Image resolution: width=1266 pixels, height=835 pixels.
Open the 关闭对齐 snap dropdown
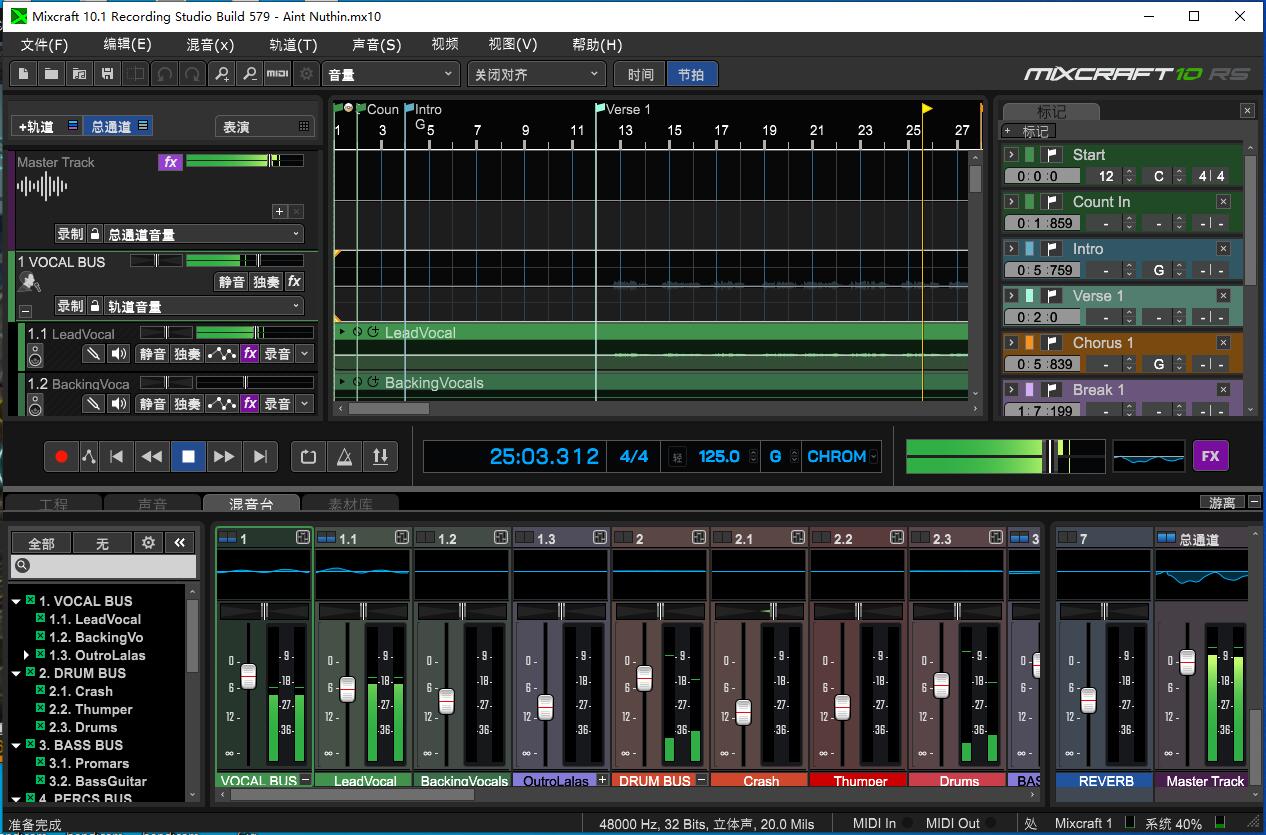click(537, 74)
